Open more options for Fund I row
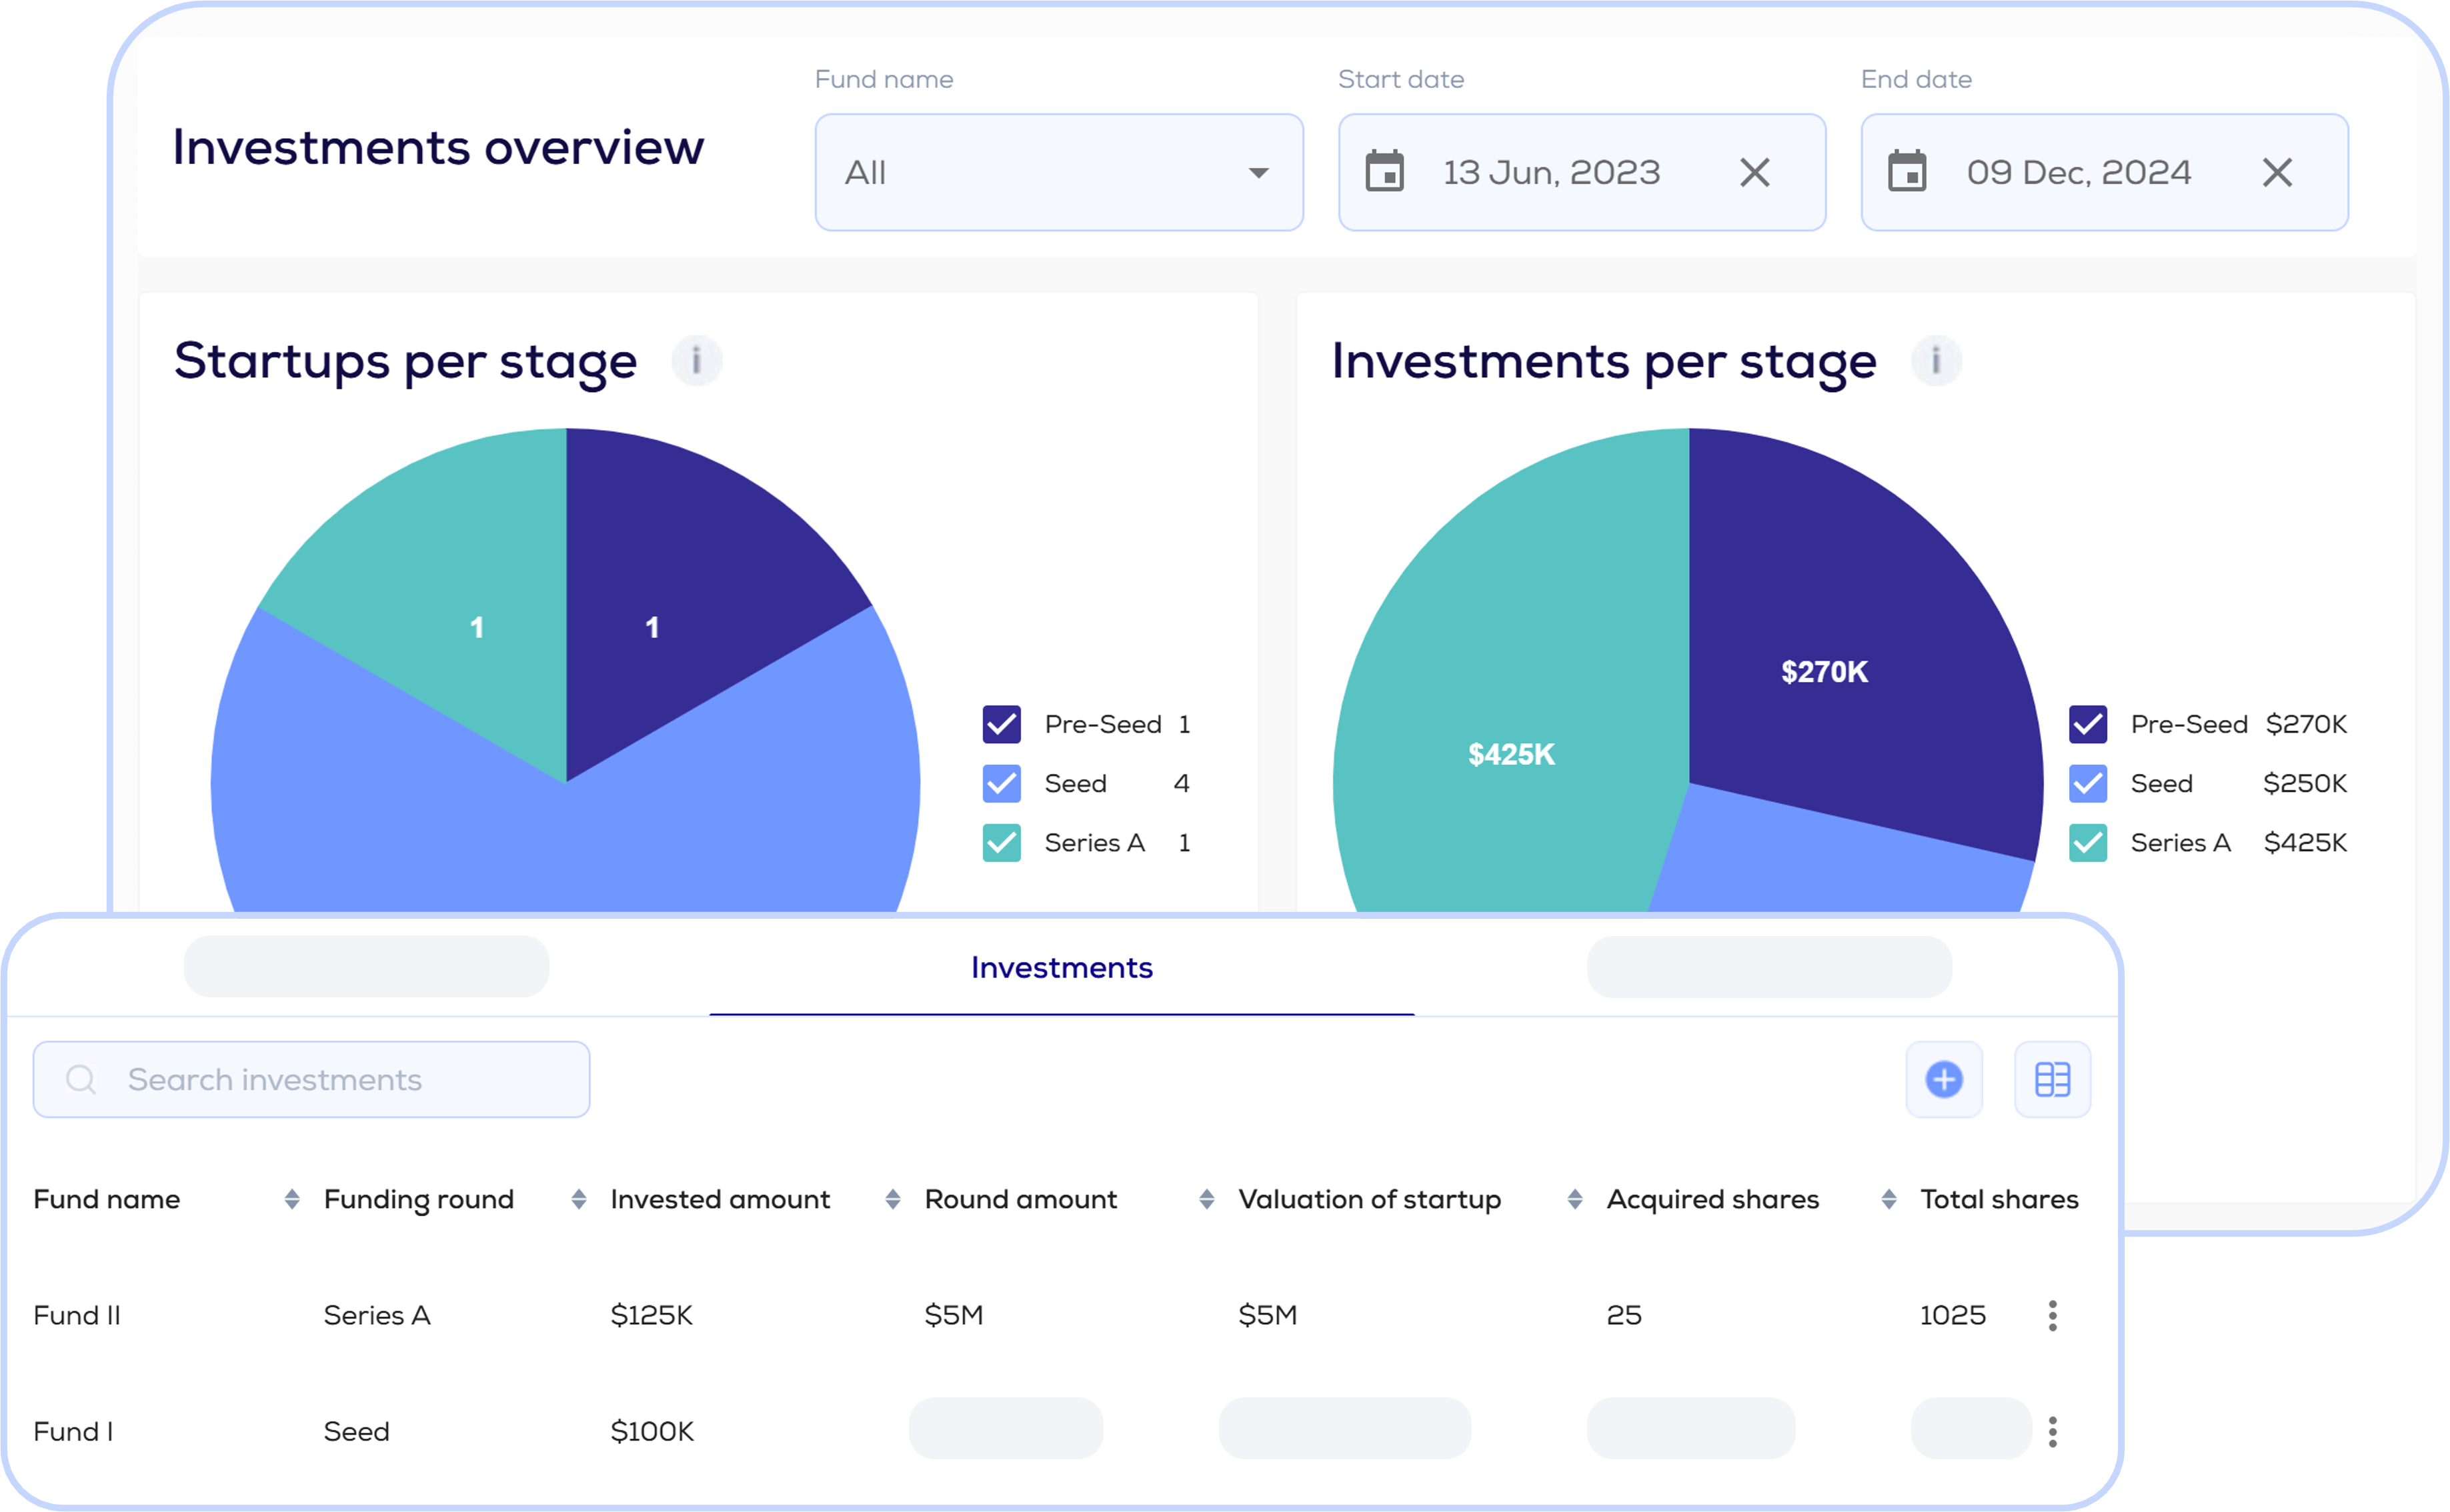Screen dimensions: 2450x1512 2052,1431
